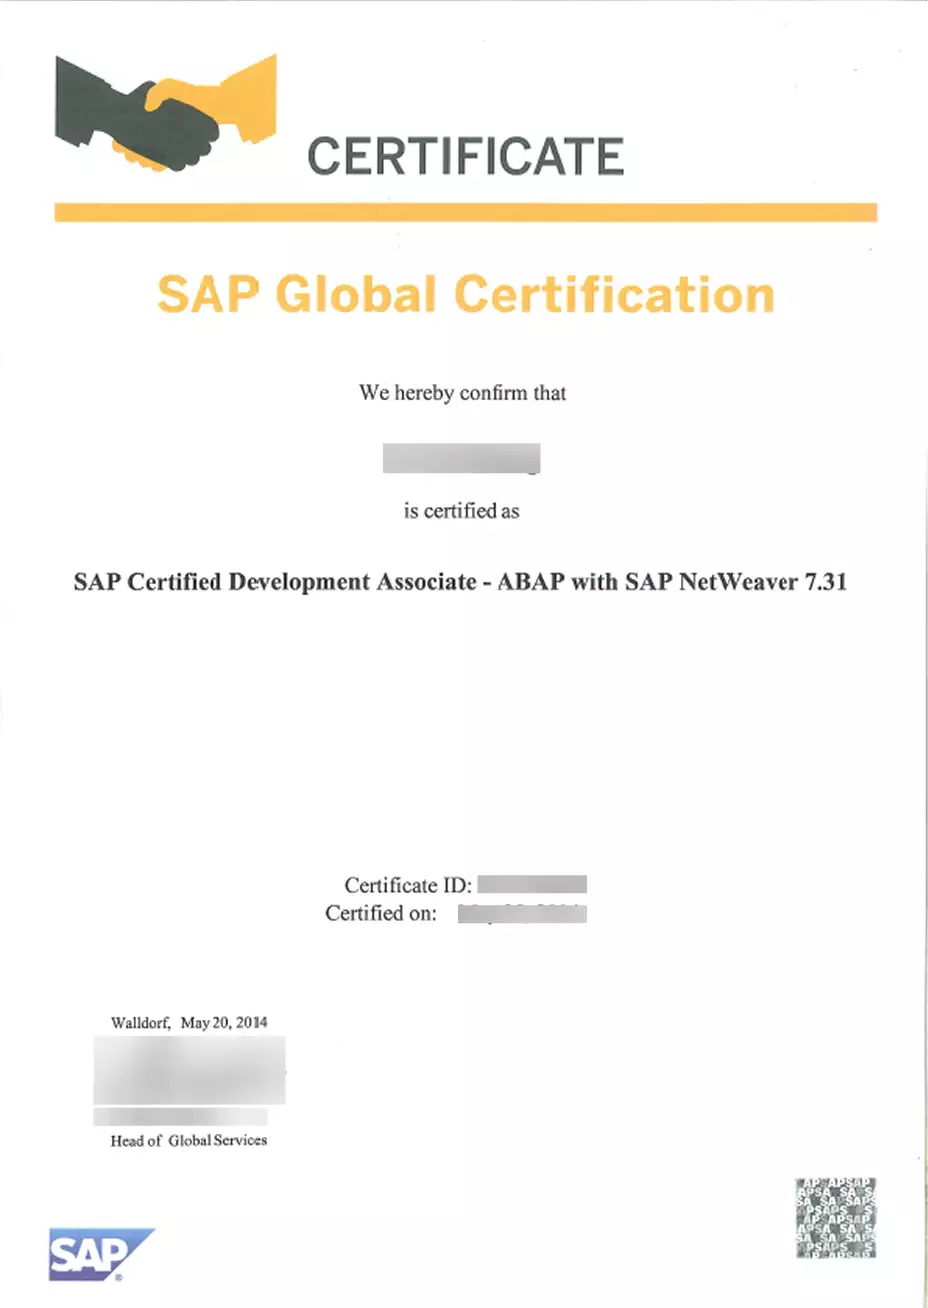Click the 'Head of Global Services' title

click(189, 1140)
